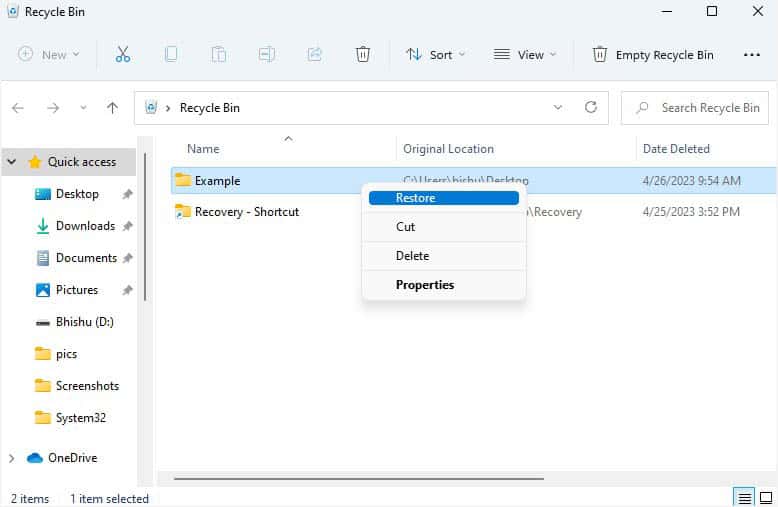
Task: Click the Share toolbar icon
Action: click(x=315, y=54)
